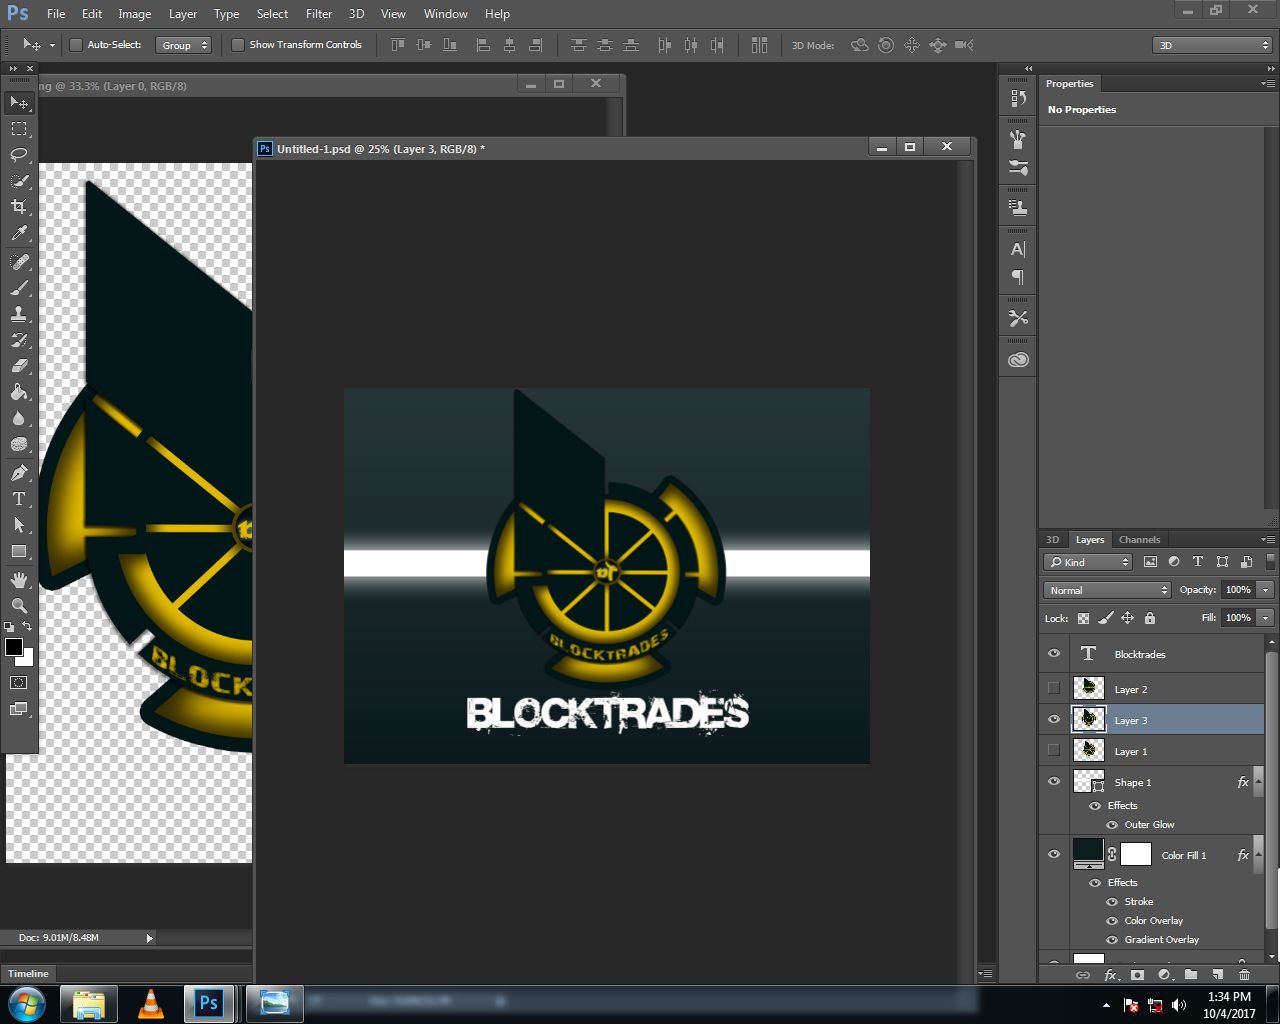Select the Brush tool

[x=19, y=288]
